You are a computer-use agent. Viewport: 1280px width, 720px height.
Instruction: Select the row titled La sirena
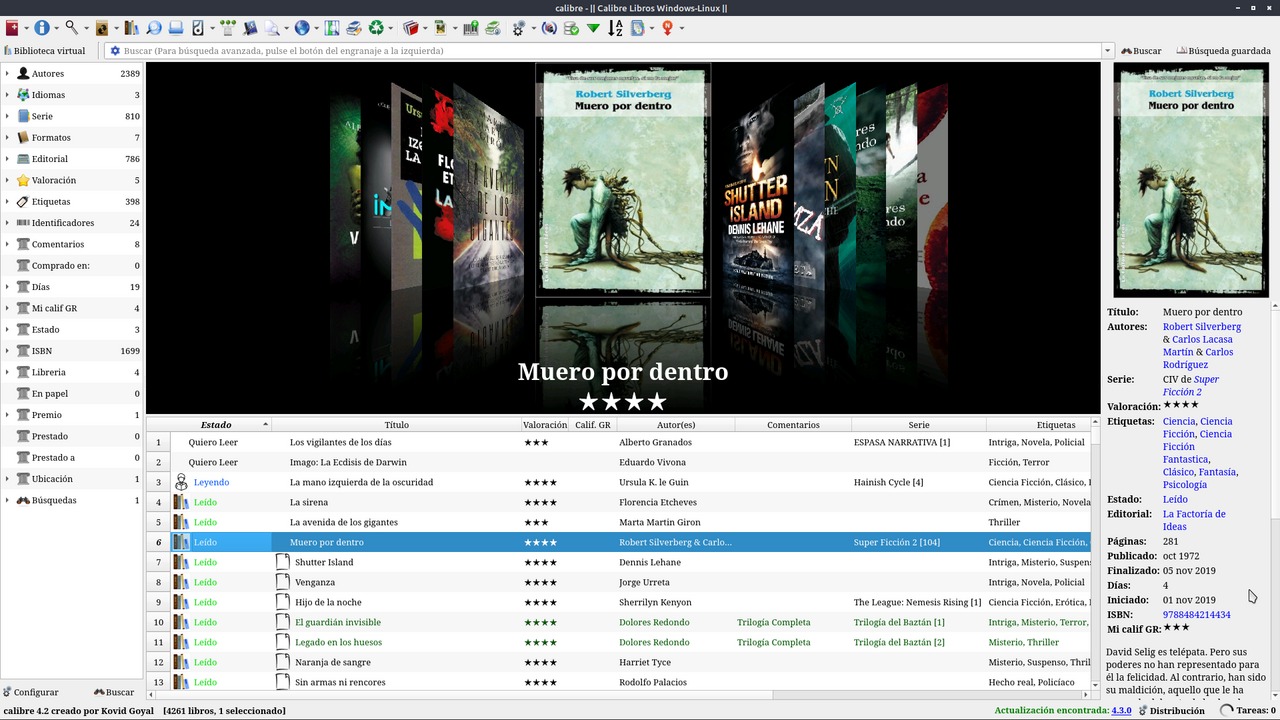tap(620, 502)
